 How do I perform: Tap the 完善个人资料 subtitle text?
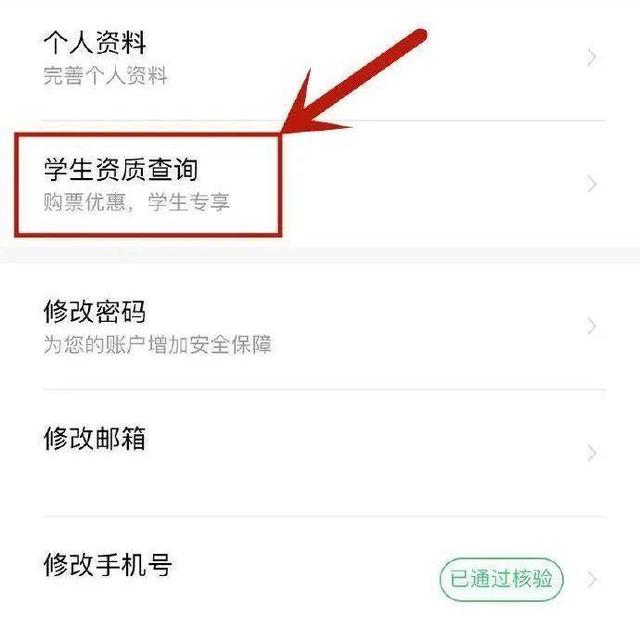coord(105,75)
